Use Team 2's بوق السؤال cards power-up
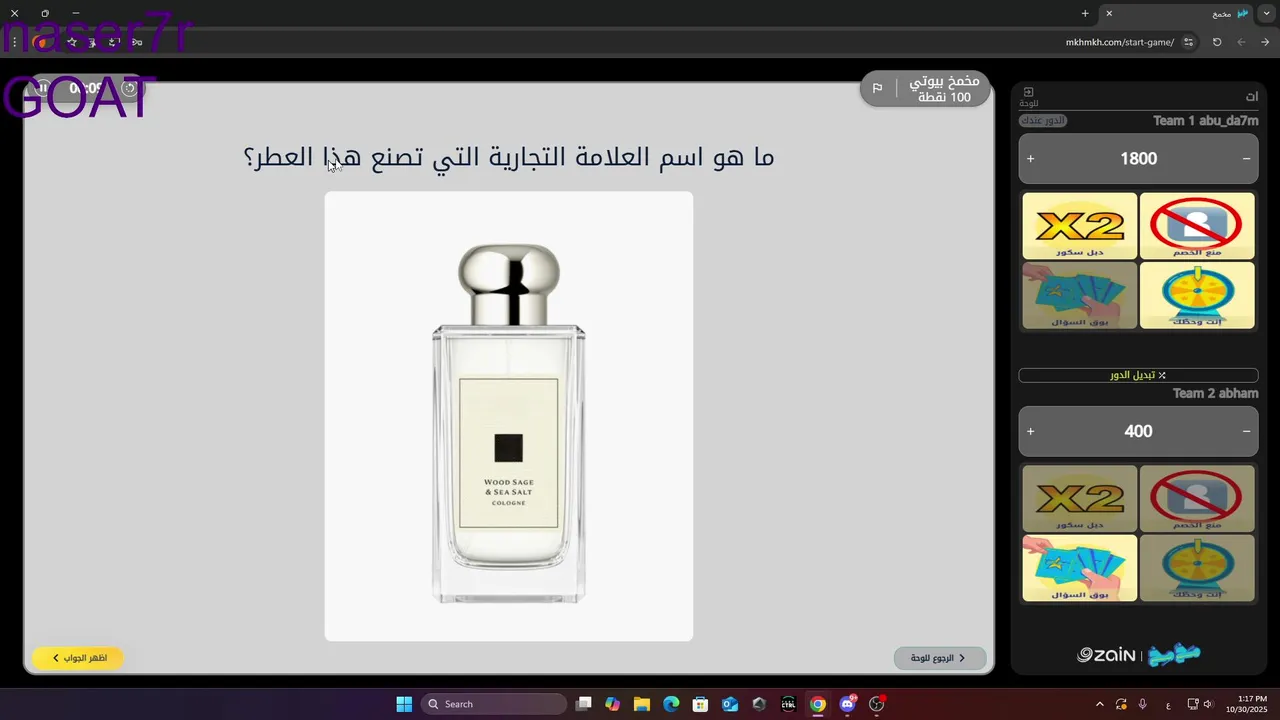1280x720 pixels. [1080, 568]
